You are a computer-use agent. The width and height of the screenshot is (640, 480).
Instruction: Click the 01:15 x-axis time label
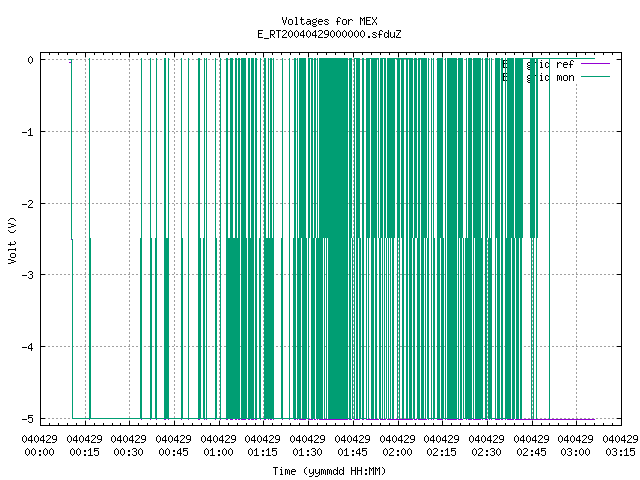click(x=262, y=452)
